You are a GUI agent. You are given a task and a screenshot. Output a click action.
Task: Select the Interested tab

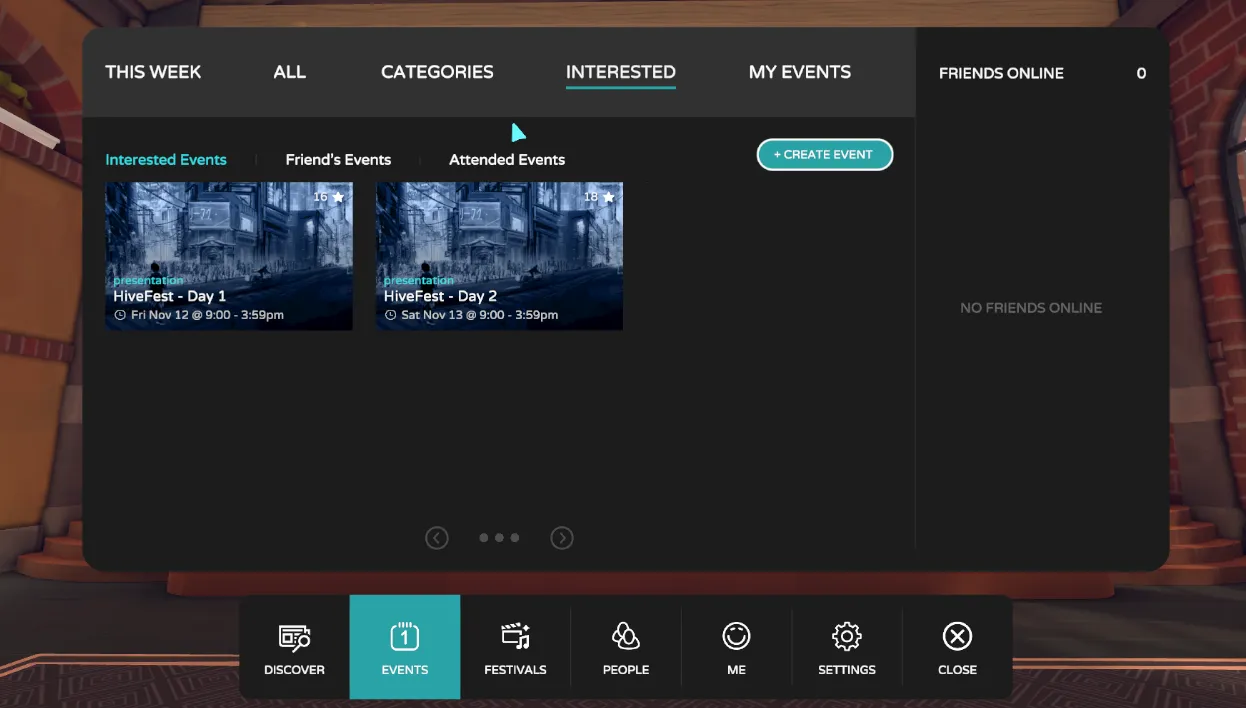click(621, 72)
